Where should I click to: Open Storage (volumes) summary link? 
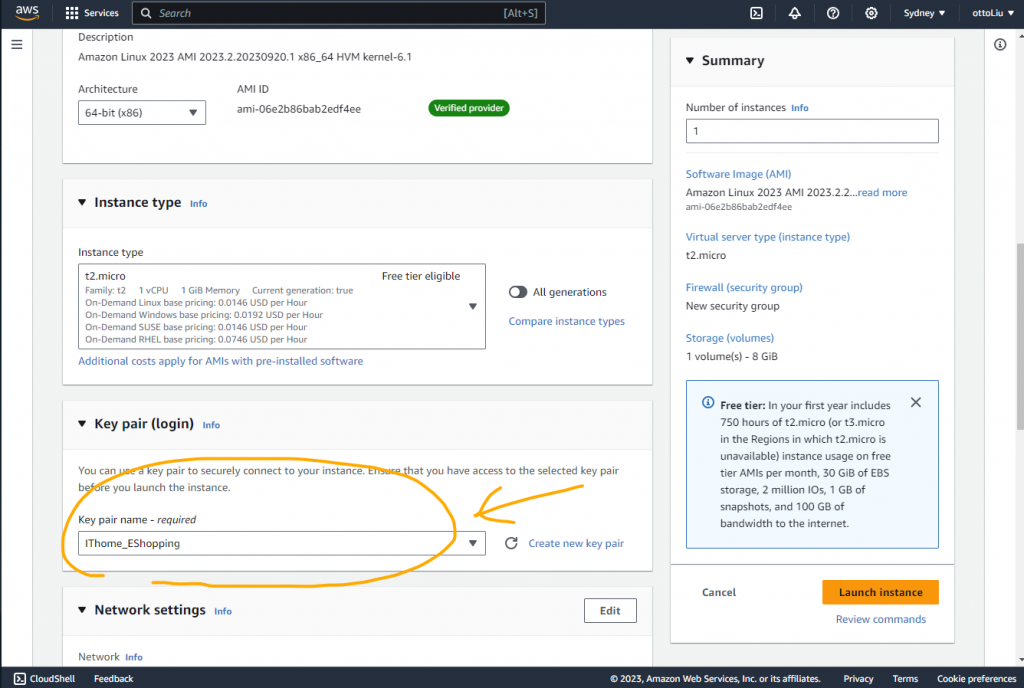coord(729,338)
